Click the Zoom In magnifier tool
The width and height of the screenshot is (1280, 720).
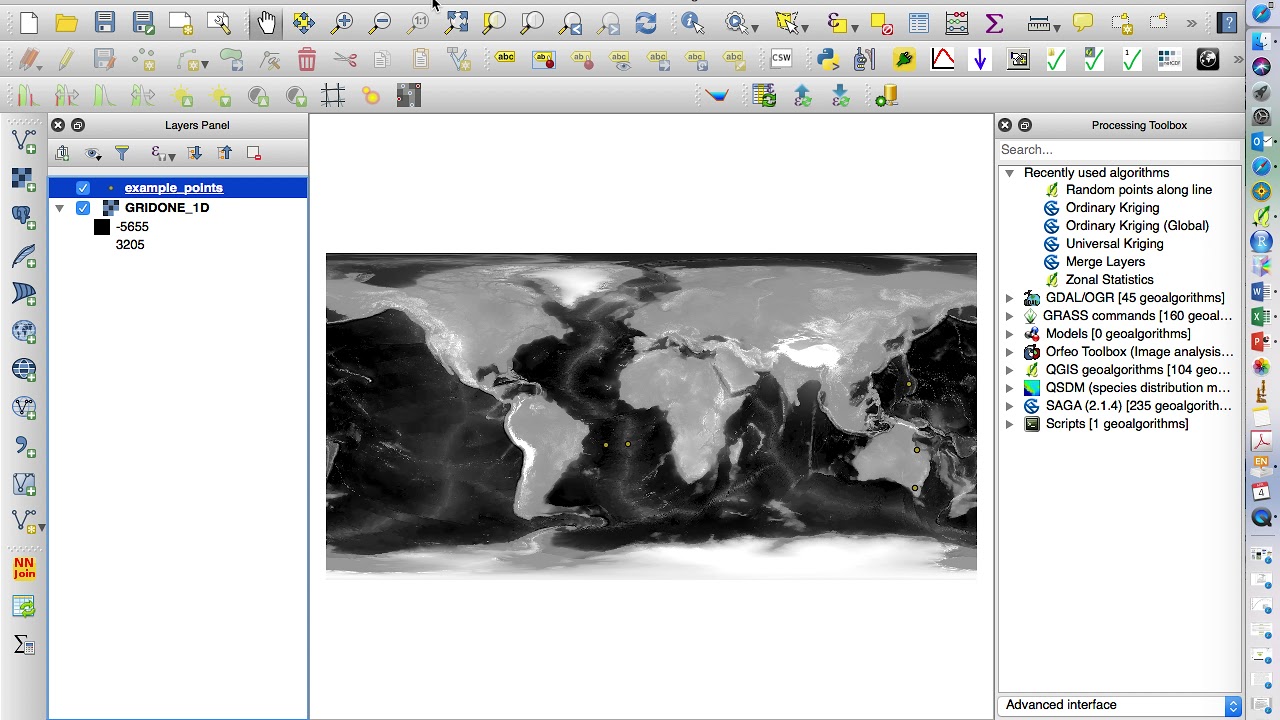(342, 22)
